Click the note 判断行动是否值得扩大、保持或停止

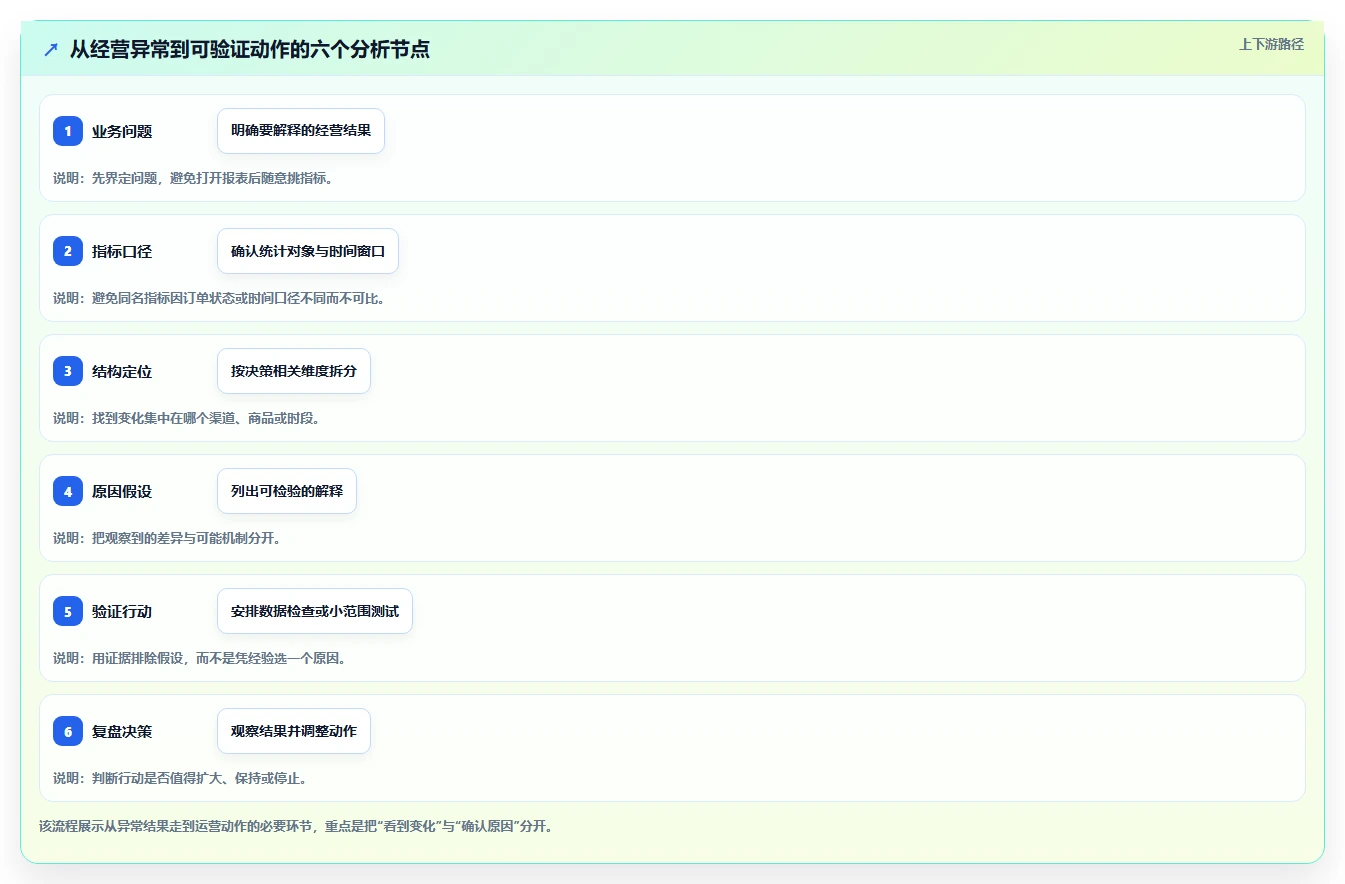(180, 778)
